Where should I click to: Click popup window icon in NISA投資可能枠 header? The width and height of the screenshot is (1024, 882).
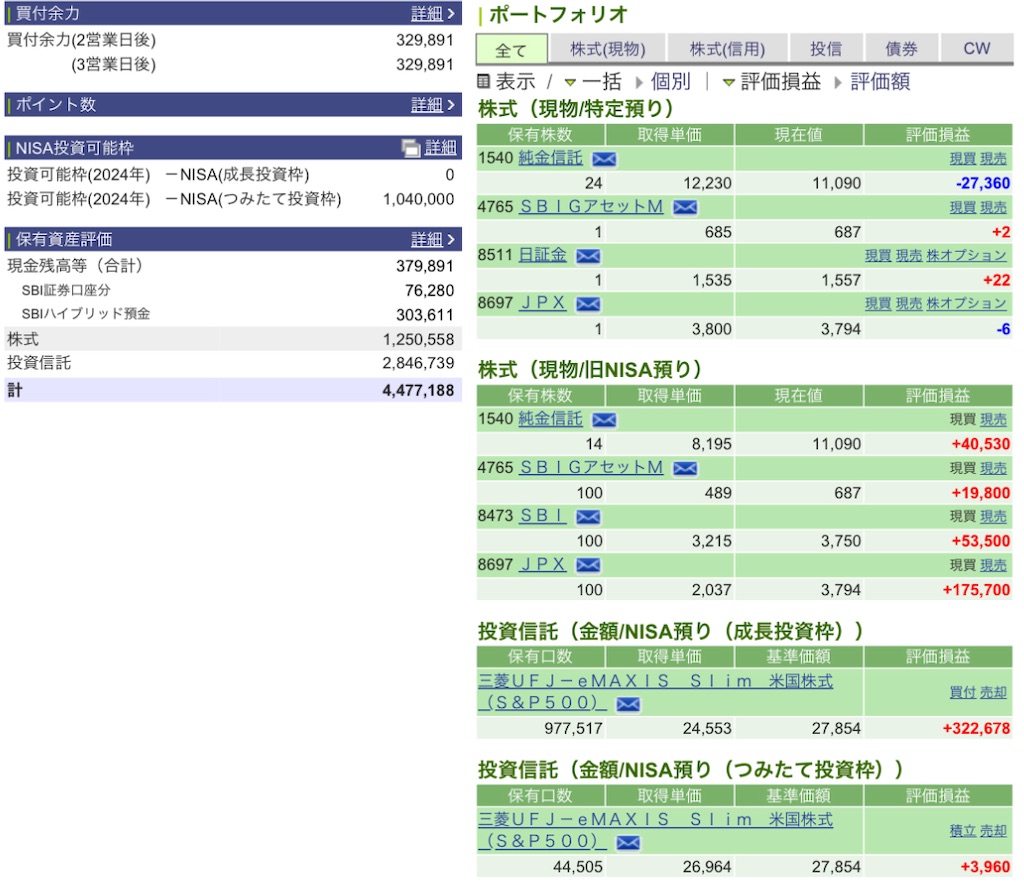click(411, 149)
